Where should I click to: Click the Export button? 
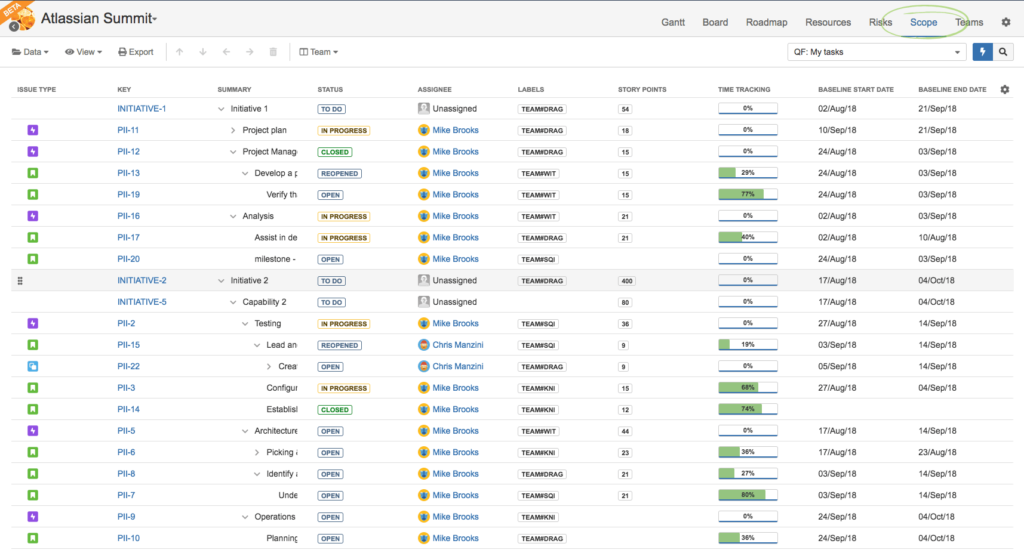point(136,52)
